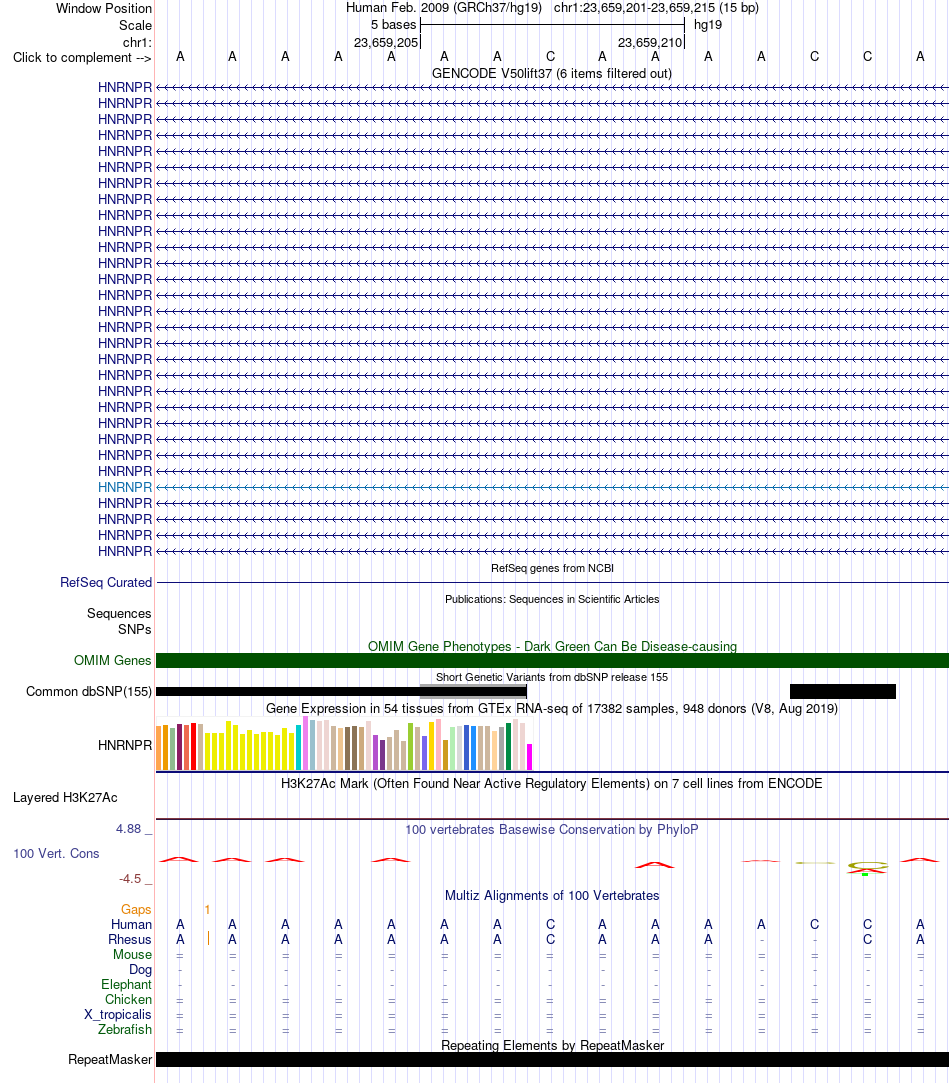Viewport: 950px width, 1083px height.
Task: Select the Mouse alignment row label
Action: pyautogui.click(x=132, y=955)
